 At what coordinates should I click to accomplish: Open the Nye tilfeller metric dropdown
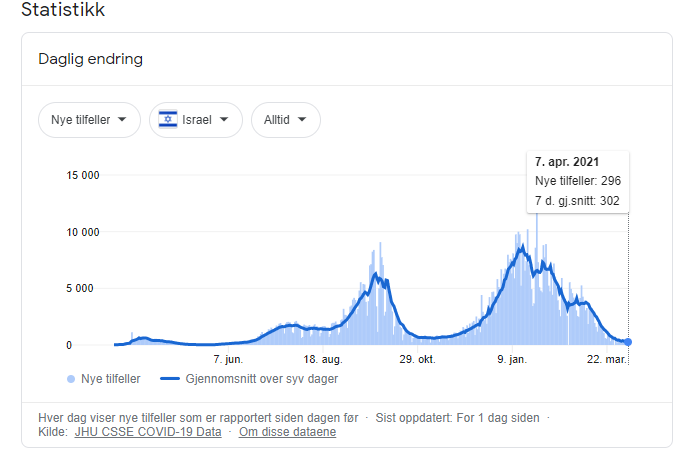[88, 120]
